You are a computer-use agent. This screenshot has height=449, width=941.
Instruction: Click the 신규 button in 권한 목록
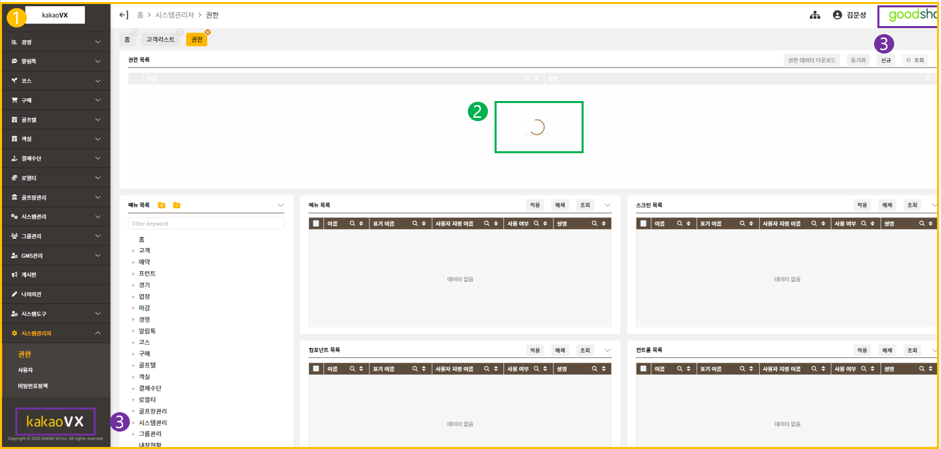click(885, 60)
